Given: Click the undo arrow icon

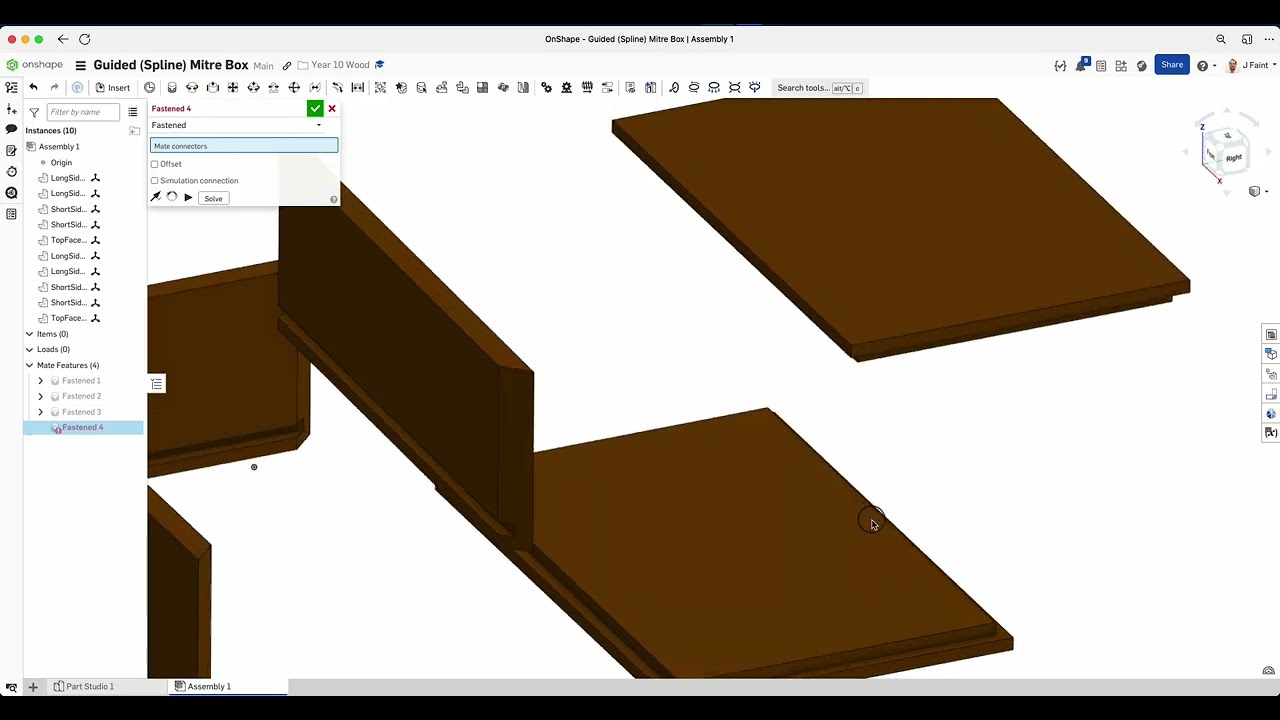Looking at the screenshot, I should tap(33, 88).
